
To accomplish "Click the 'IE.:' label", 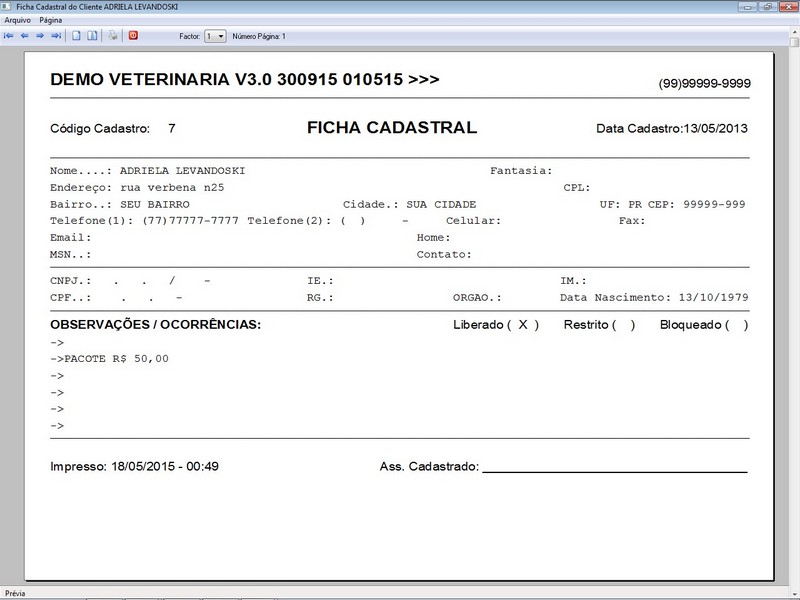I will tap(320, 281).
